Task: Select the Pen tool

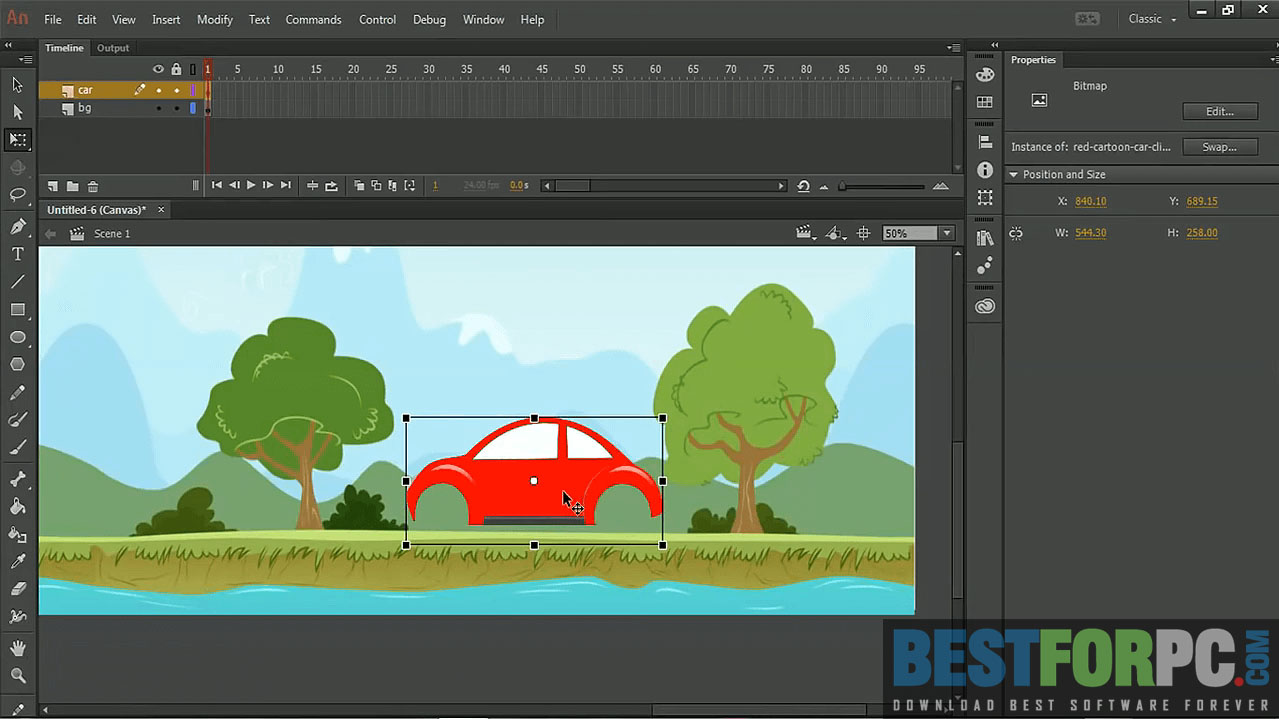Action: pyautogui.click(x=17, y=227)
